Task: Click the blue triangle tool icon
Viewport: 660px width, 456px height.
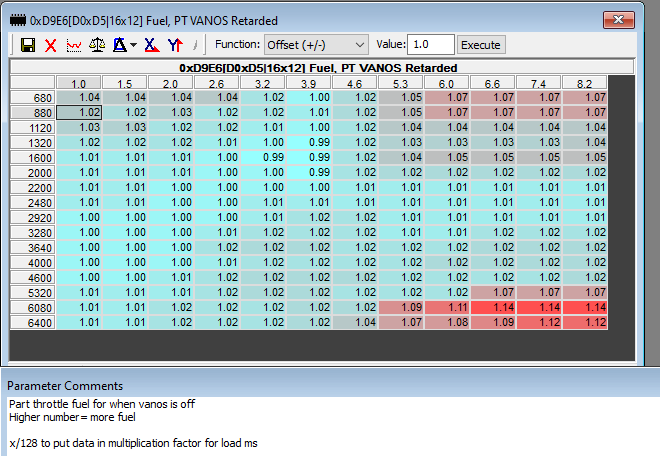Action: click(119, 45)
